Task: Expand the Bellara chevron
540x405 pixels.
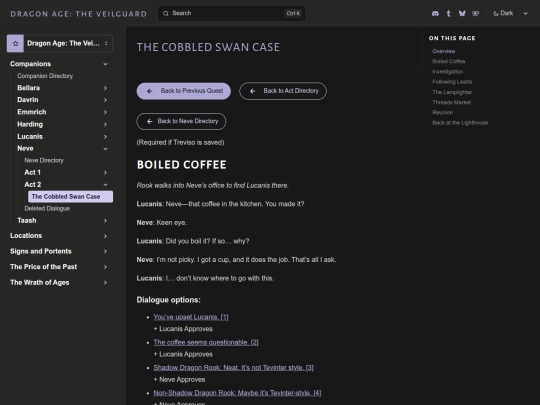Action: [x=105, y=88]
